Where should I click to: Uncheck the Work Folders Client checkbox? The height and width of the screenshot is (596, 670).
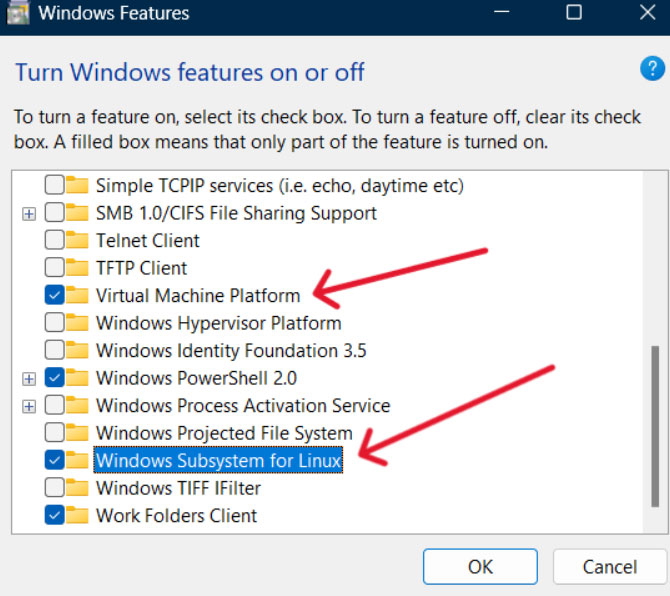point(54,515)
